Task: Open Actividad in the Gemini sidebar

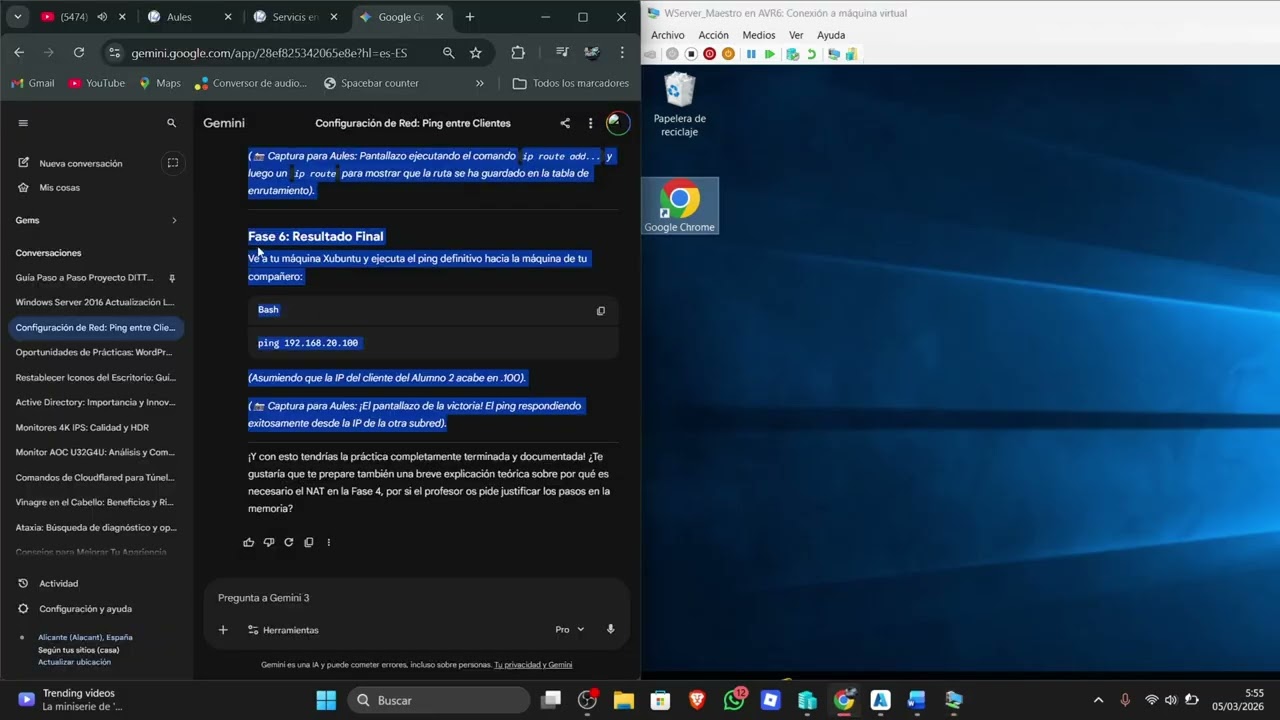Action: point(58,583)
